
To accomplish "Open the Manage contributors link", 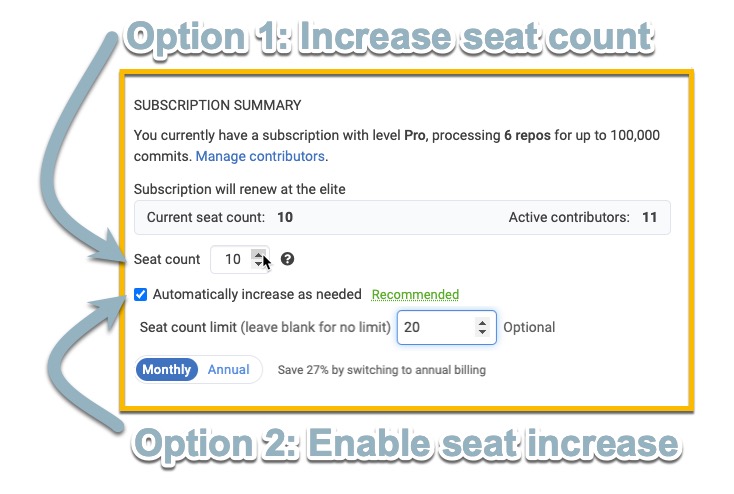I will tap(260, 156).
